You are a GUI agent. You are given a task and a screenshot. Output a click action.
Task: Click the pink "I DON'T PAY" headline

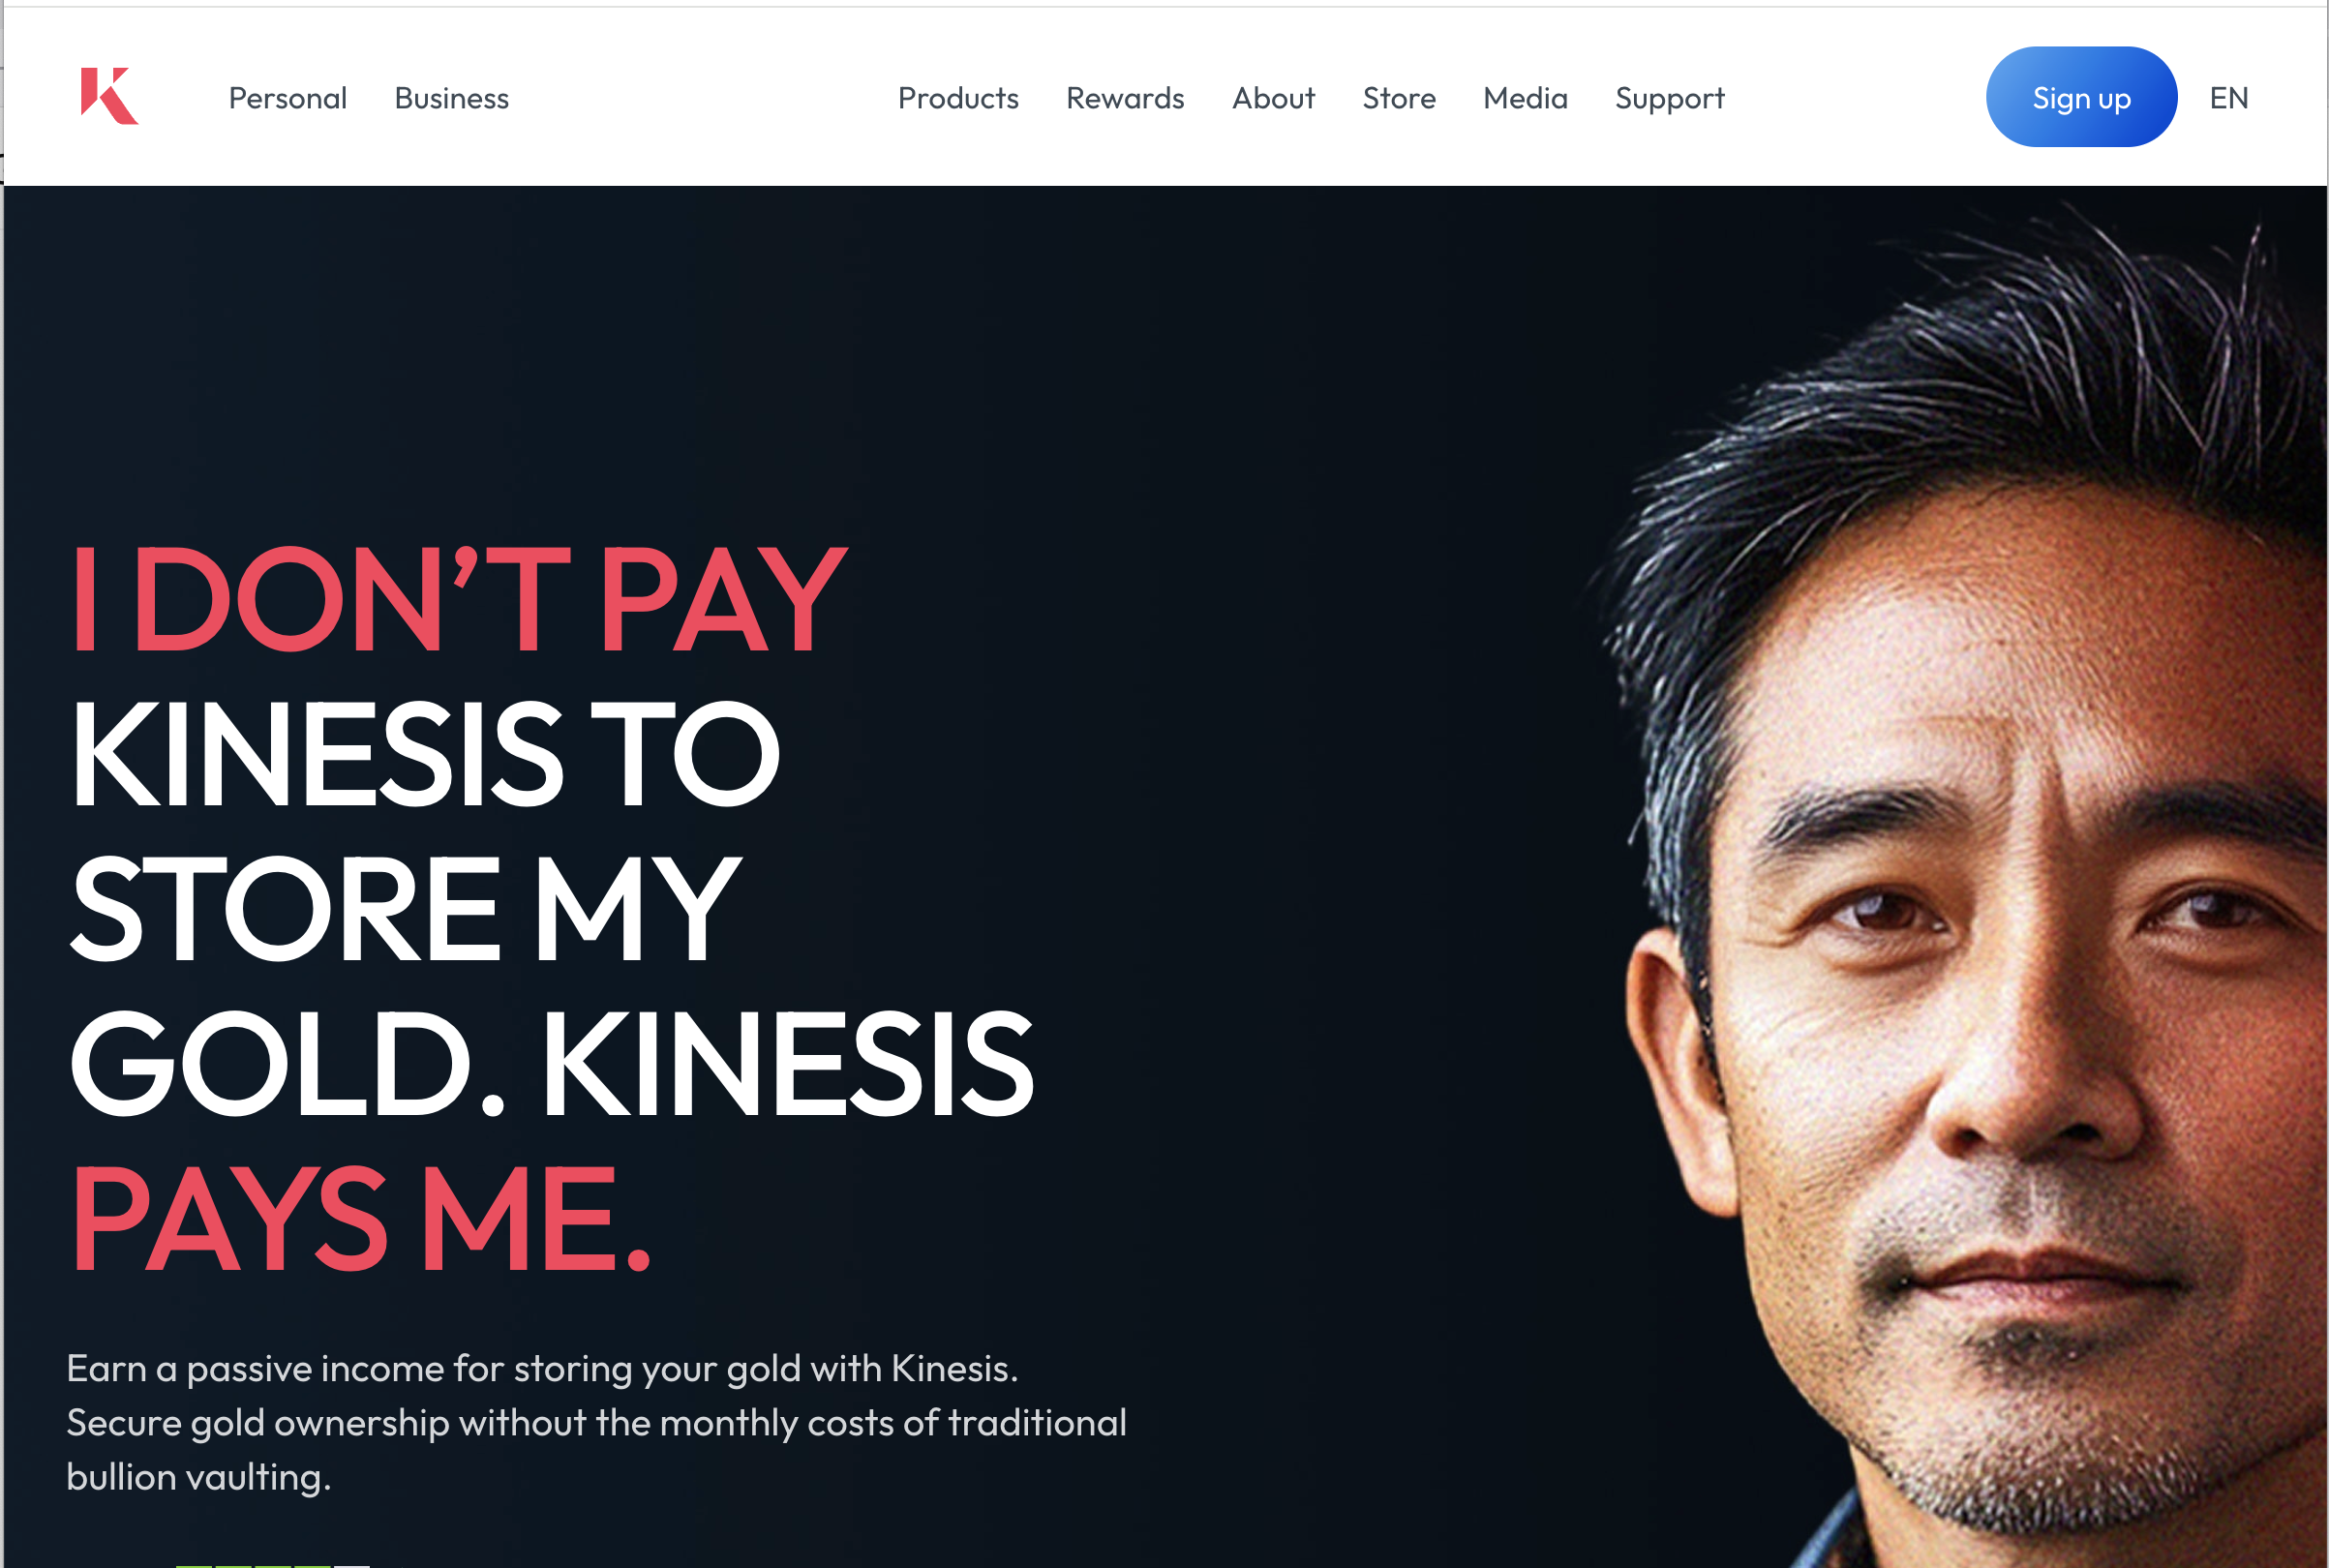(x=459, y=600)
